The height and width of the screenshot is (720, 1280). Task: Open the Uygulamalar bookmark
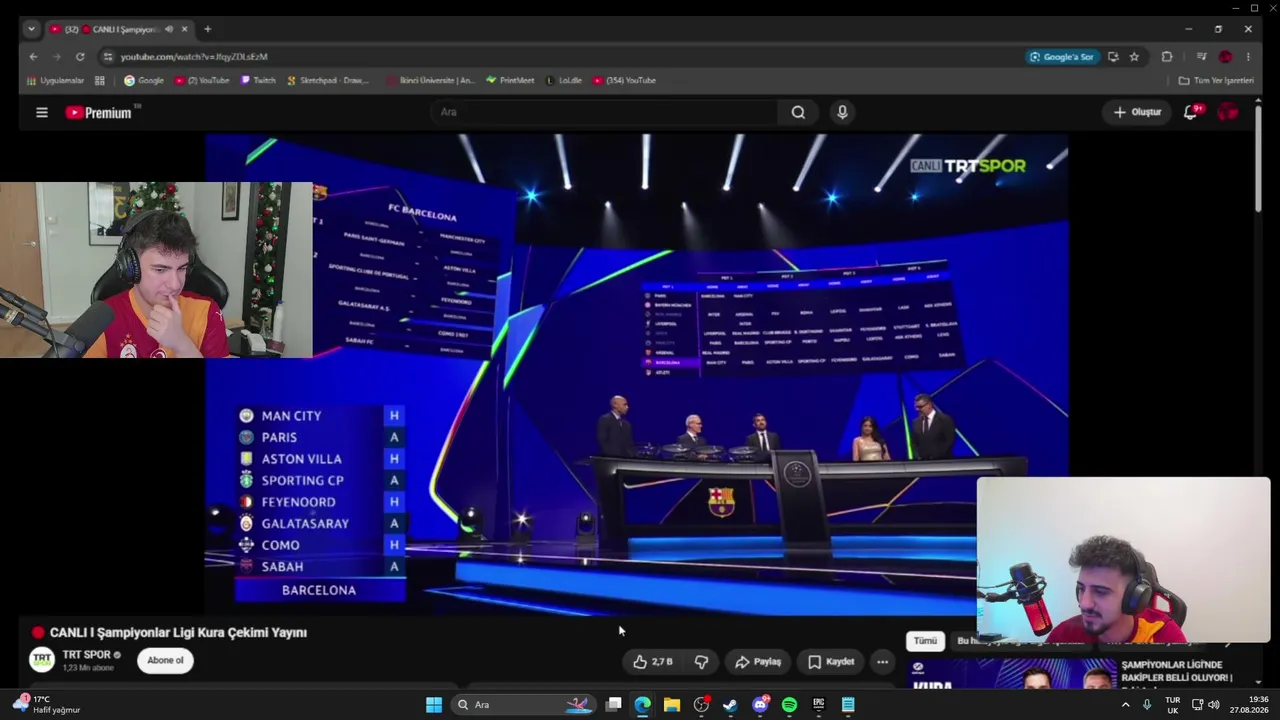pyautogui.click(x=55, y=80)
